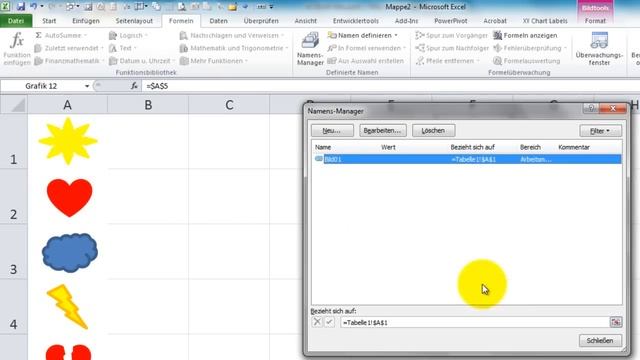Select the red heart picture in row 2
Viewport: 640px width, 360px height.
point(69,198)
